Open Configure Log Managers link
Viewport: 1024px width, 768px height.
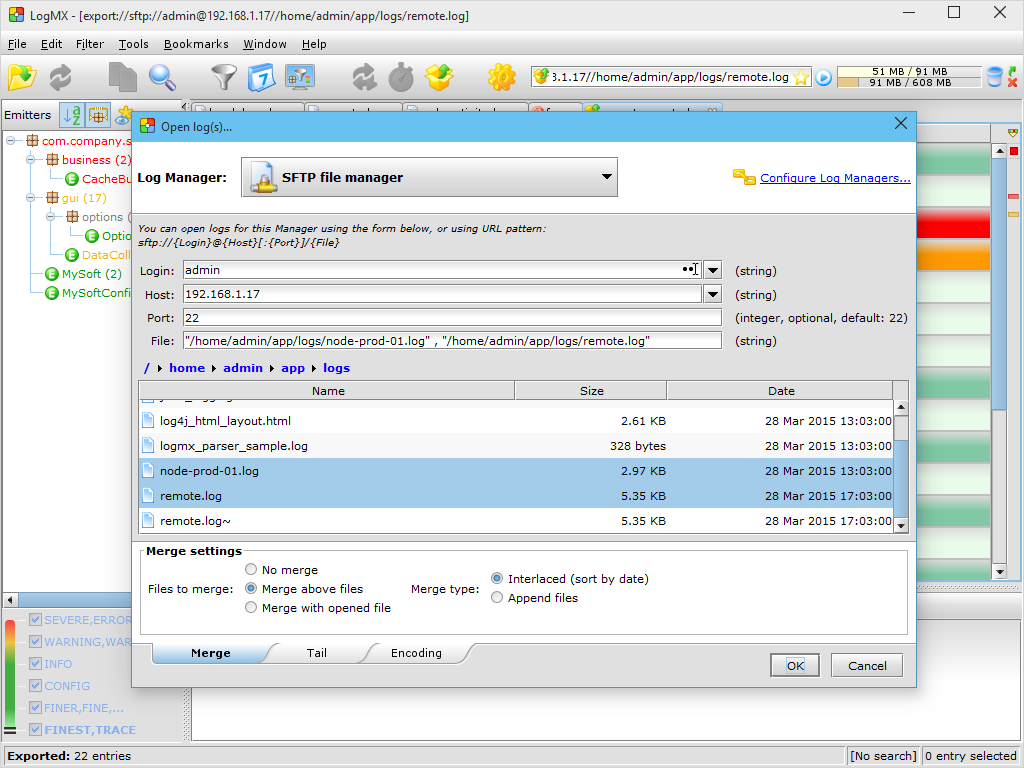pyautogui.click(x=835, y=178)
